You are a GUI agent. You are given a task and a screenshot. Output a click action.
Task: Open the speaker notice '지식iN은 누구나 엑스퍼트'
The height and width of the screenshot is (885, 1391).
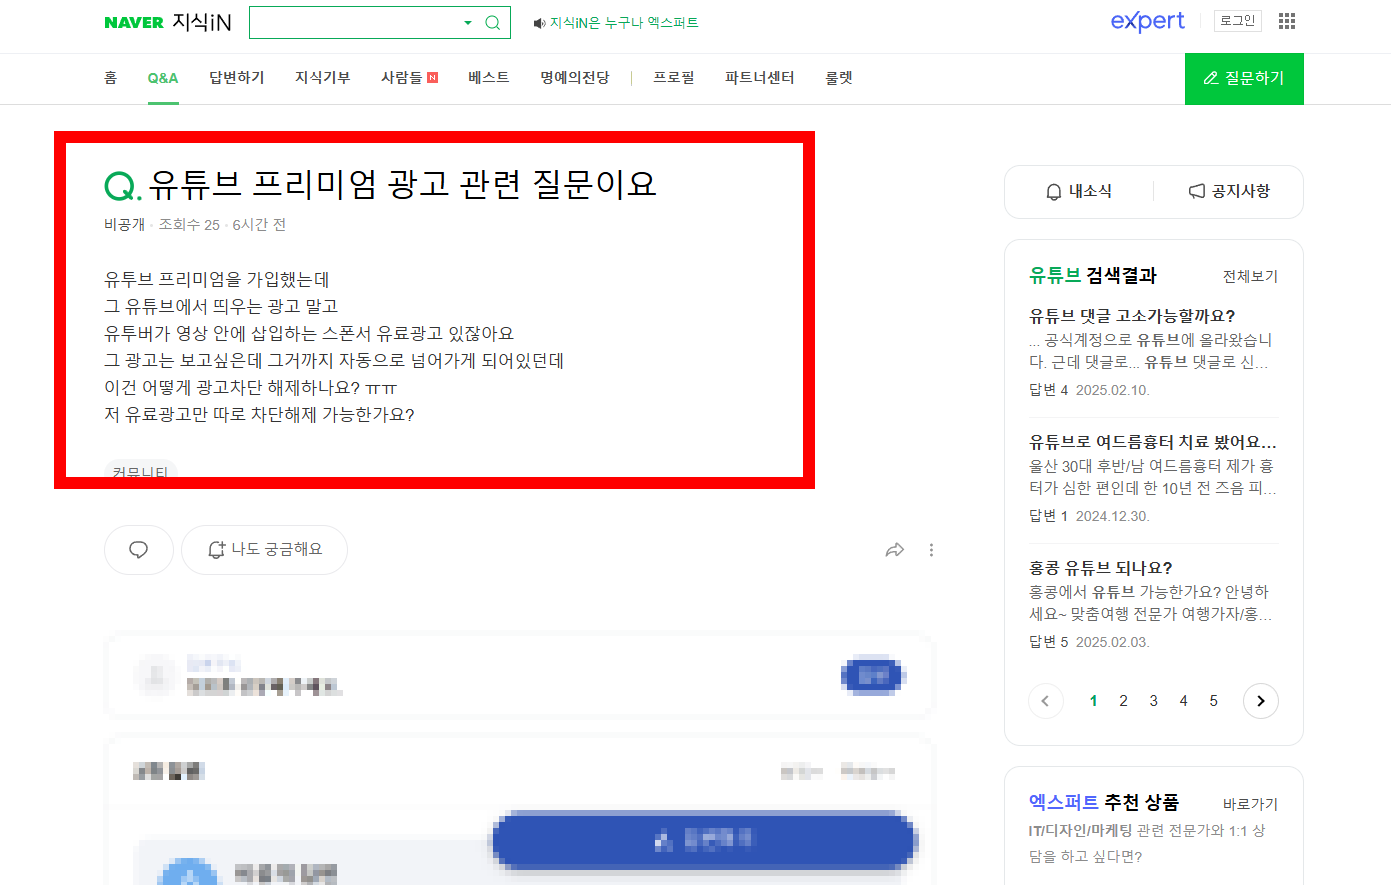click(616, 22)
